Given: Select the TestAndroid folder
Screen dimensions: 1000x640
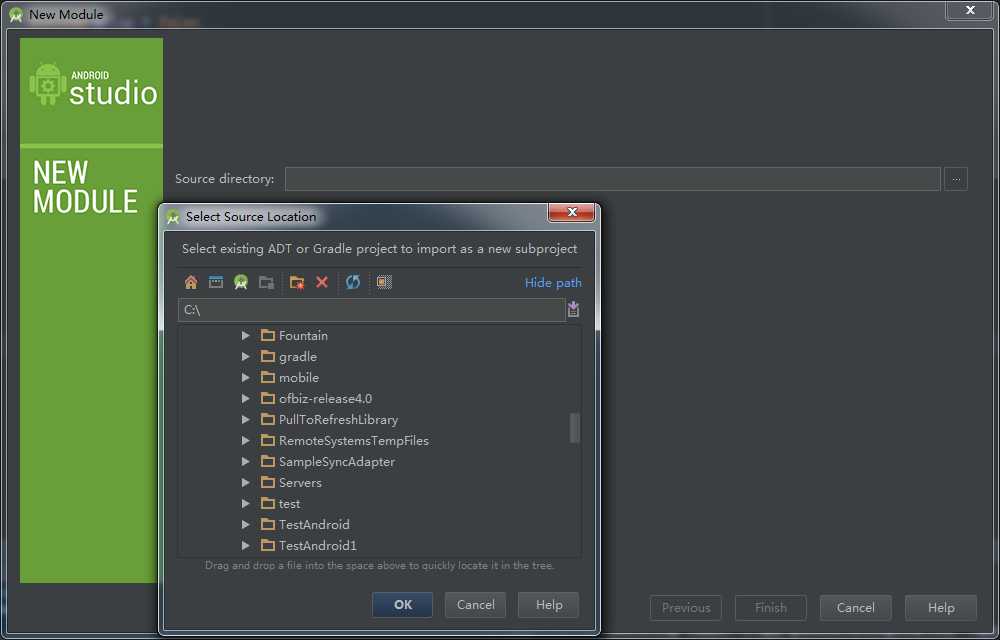Looking at the screenshot, I should (305, 525).
